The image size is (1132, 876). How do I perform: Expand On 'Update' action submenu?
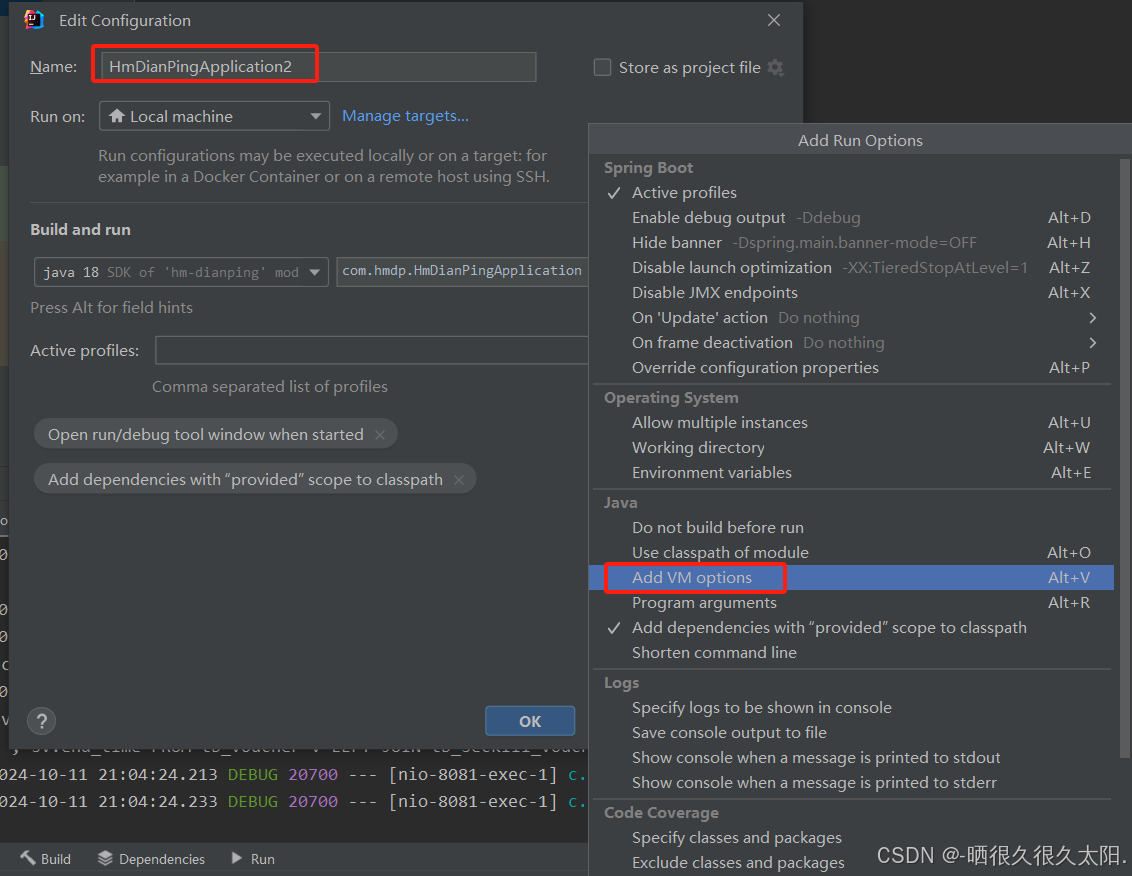tap(853, 318)
